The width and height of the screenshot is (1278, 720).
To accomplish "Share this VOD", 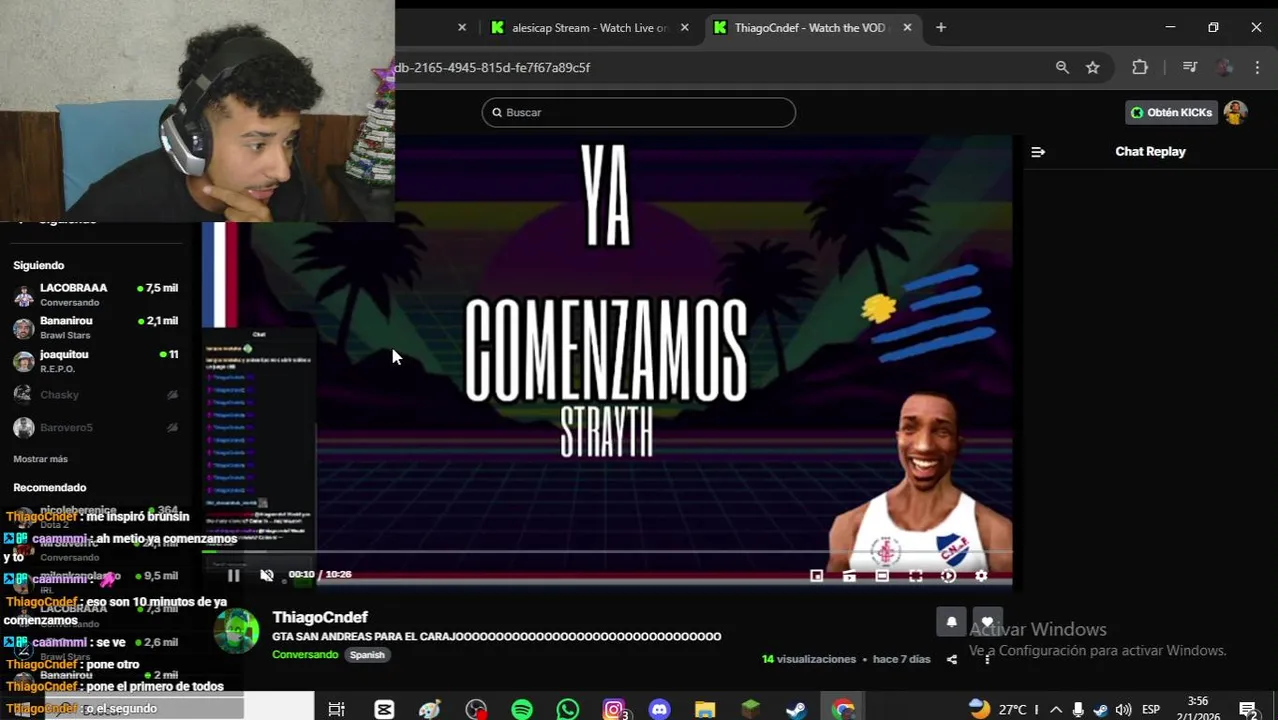I will click(x=952, y=659).
